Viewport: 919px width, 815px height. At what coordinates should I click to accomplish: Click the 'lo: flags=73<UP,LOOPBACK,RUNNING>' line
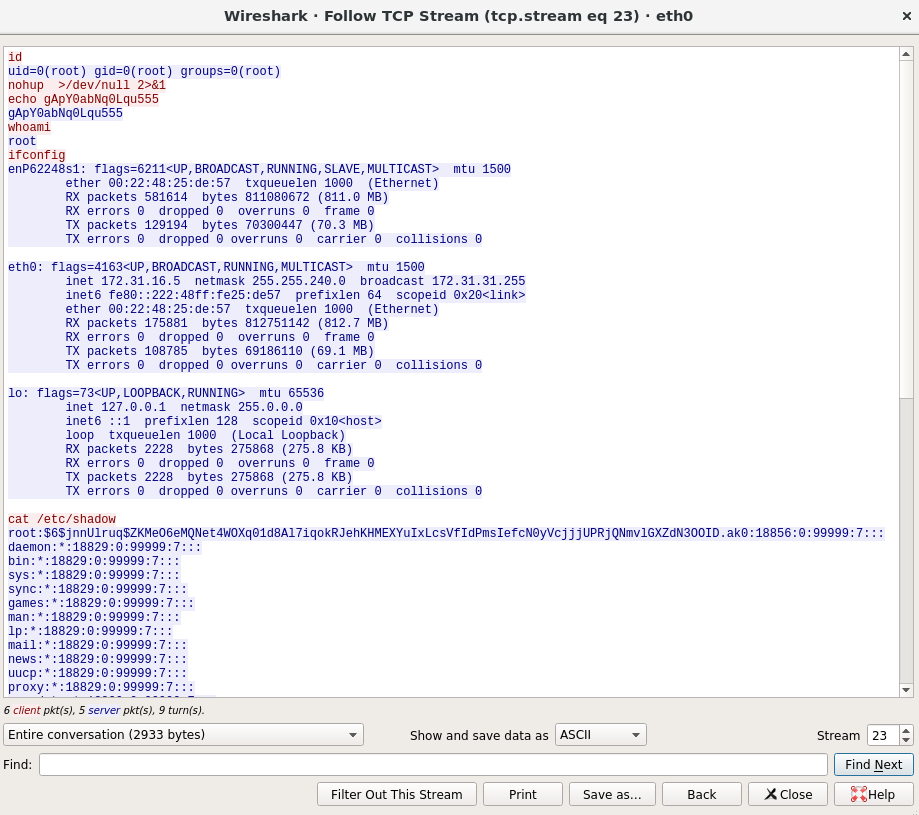(166, 393)
